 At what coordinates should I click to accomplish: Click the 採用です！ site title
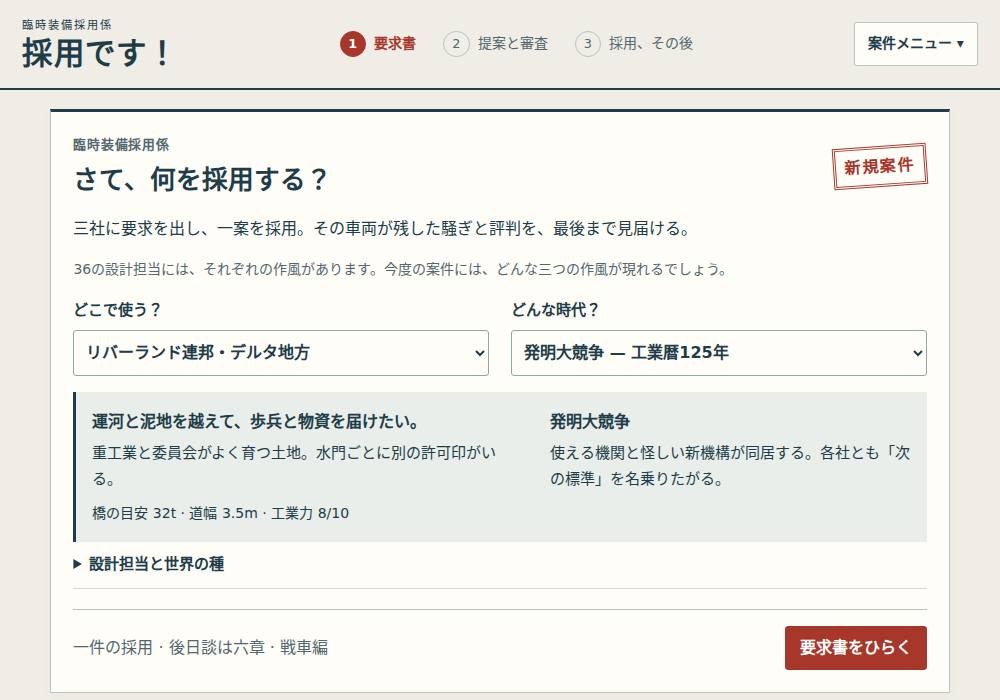[x=96, y=53]
